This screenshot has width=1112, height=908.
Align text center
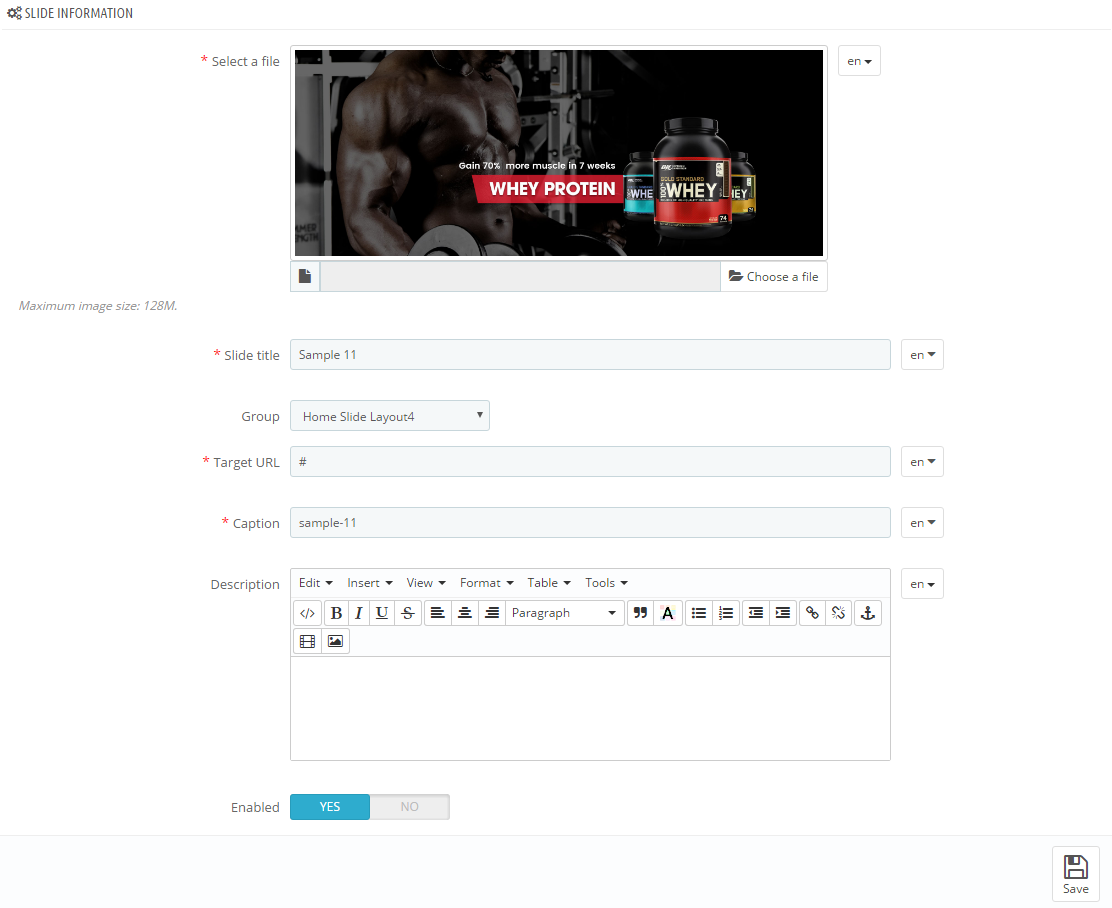click(465, 613)
